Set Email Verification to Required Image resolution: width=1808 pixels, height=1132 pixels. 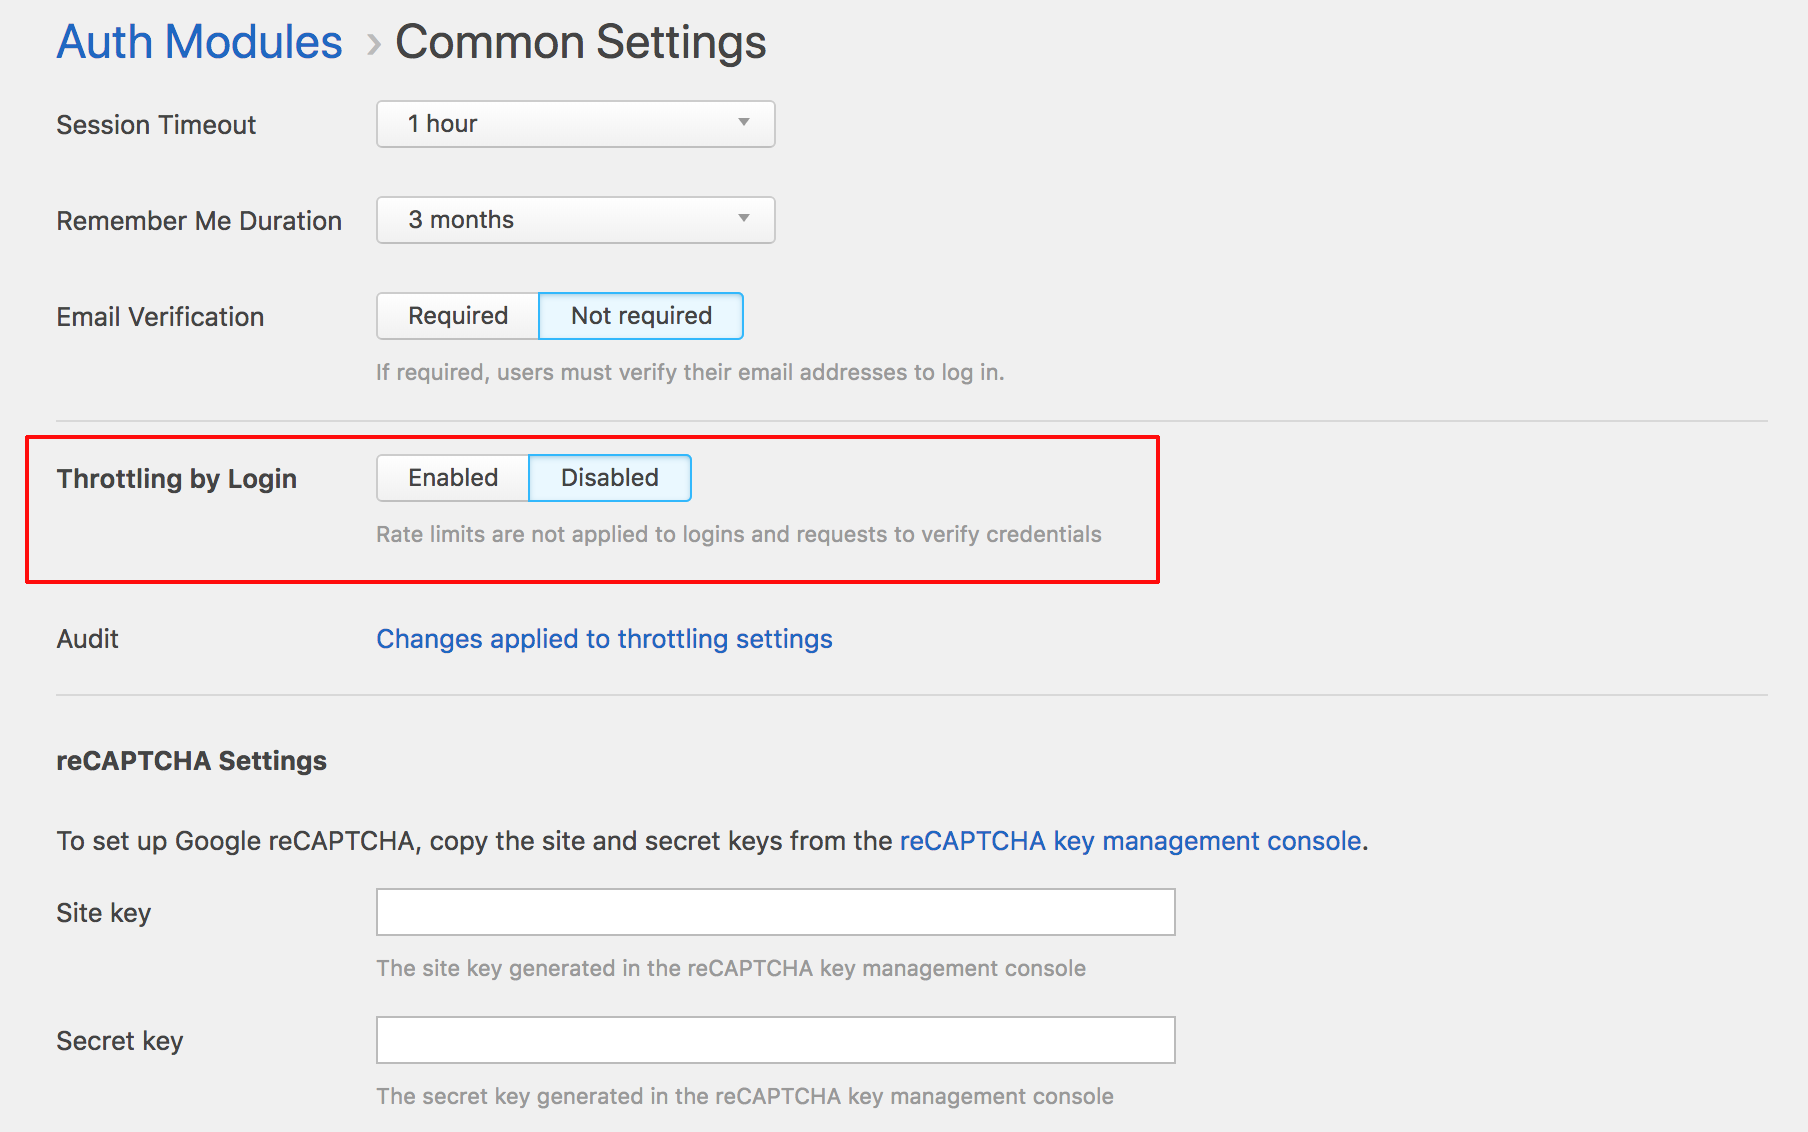(x=458, y=316)
